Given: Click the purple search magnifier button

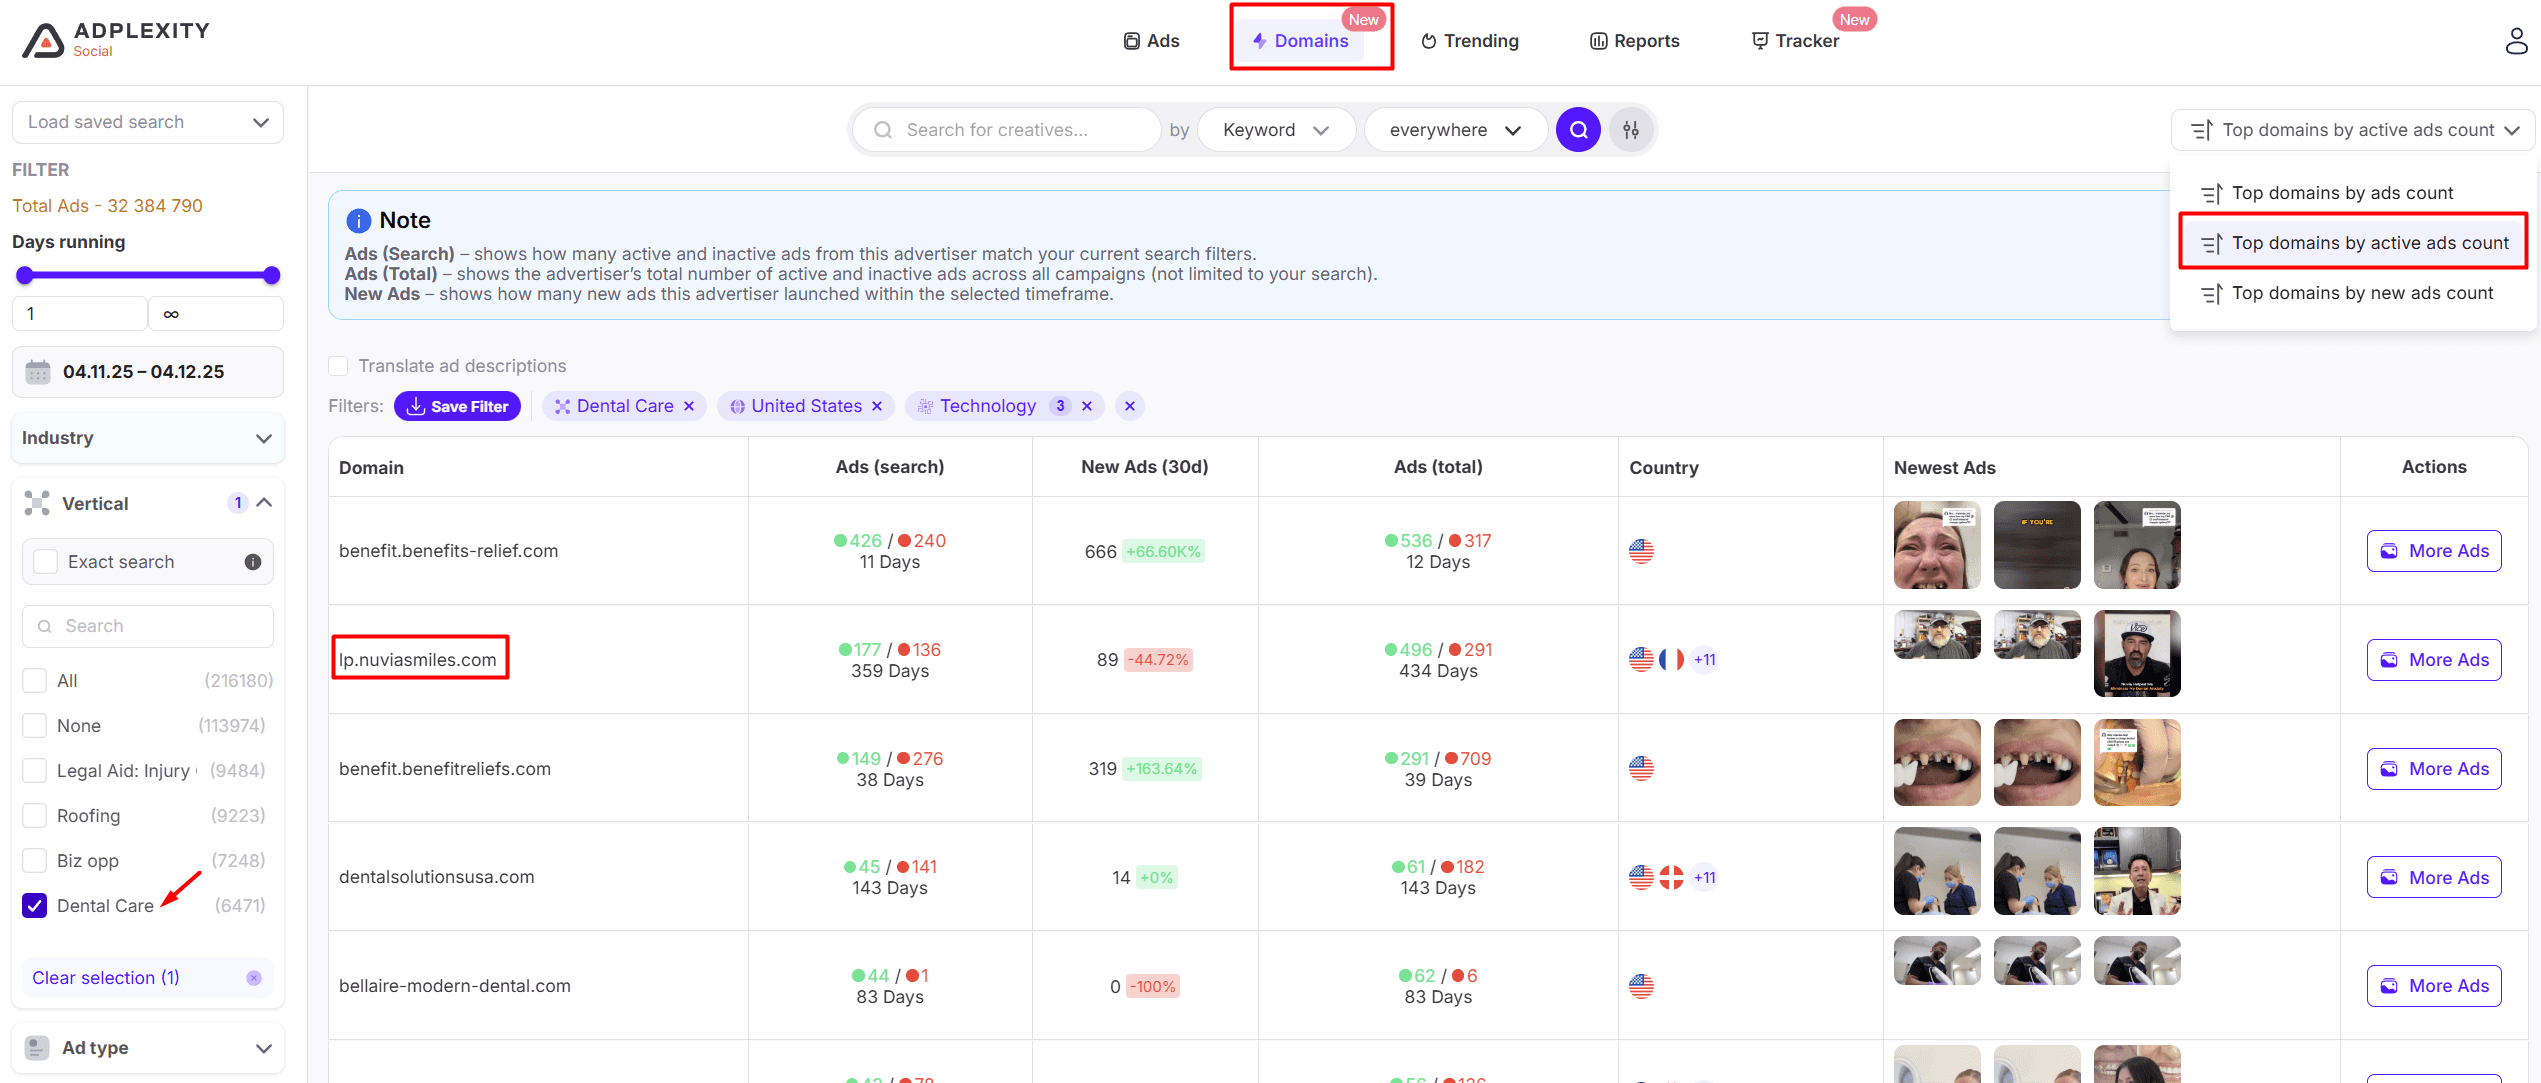Looking at the screenshot, I should coord(1578,130).
